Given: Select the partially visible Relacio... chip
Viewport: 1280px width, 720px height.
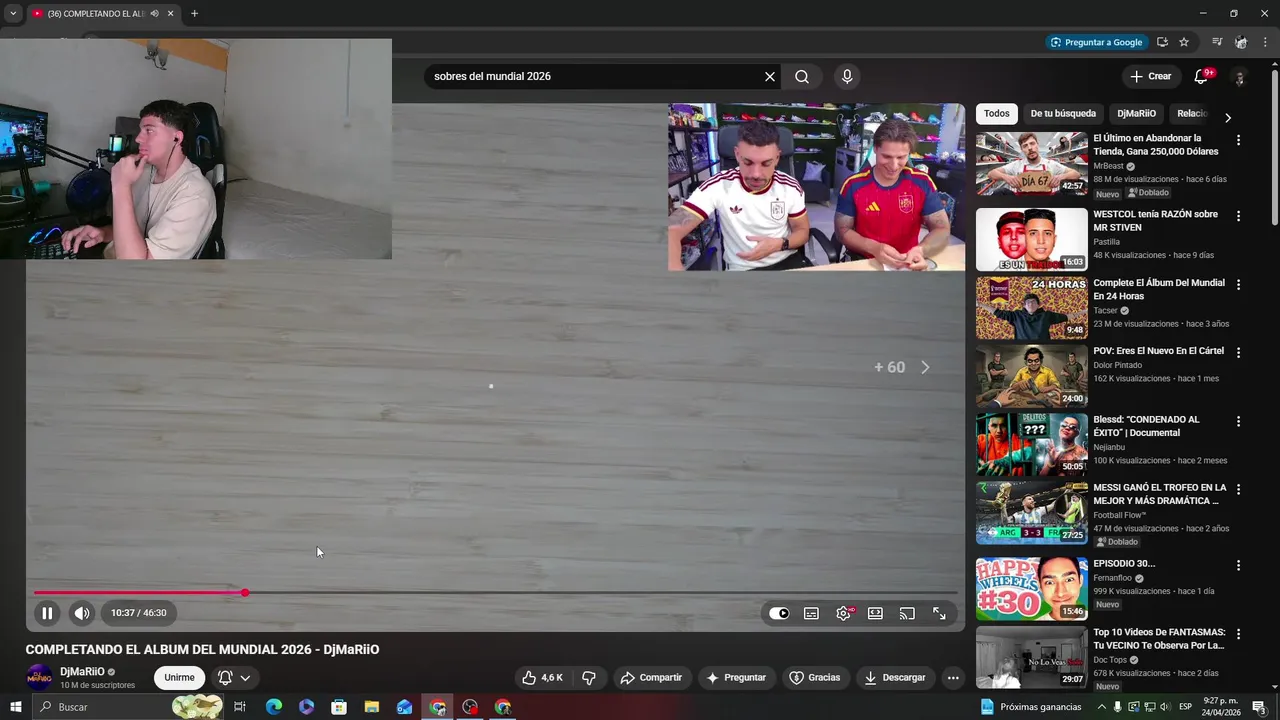Looking at the screenshot, I should [1192, 114].
